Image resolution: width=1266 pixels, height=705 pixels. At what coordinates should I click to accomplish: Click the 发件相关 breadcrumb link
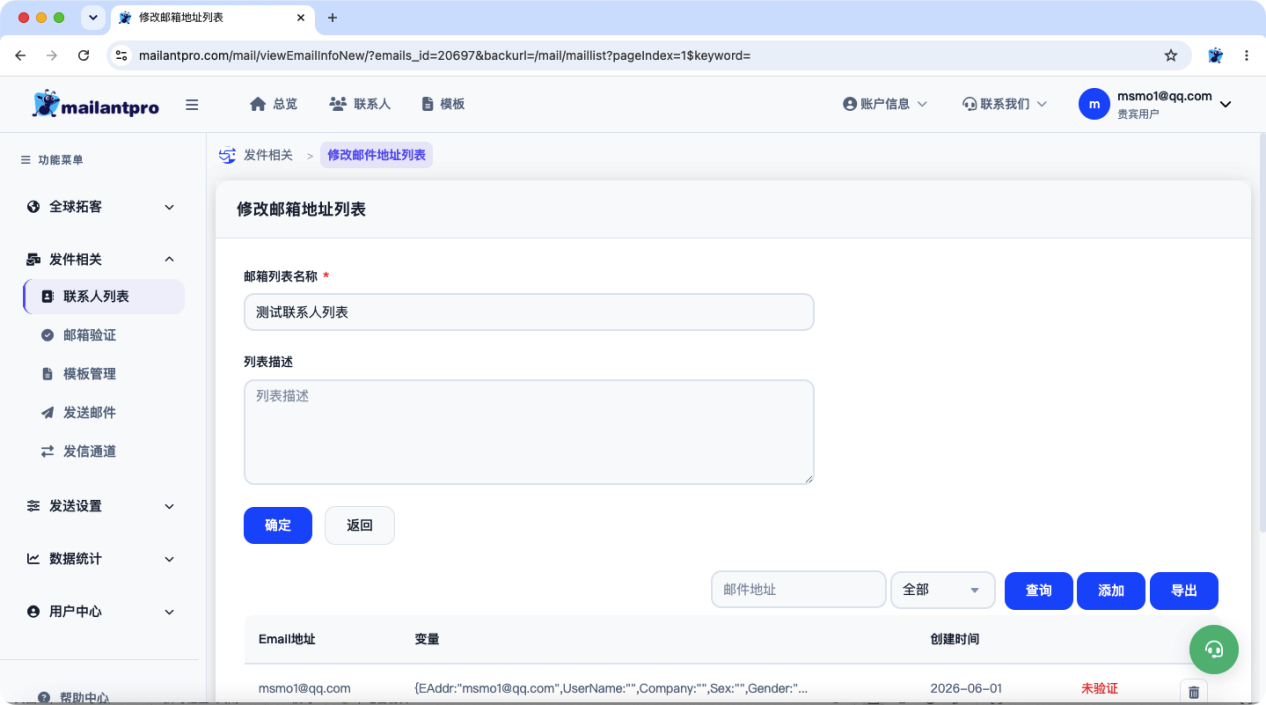point(268,155)
